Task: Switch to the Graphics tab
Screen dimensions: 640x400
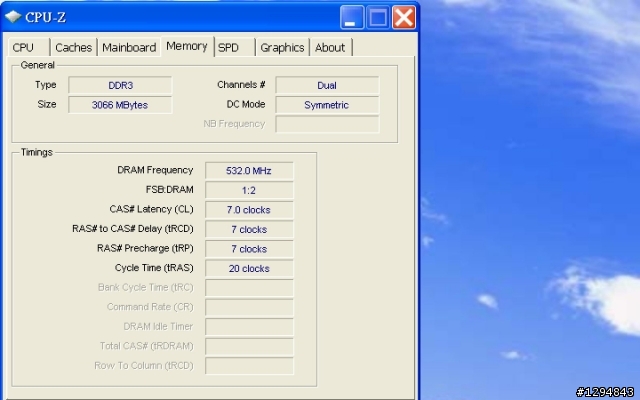Action: coord(282,47)
